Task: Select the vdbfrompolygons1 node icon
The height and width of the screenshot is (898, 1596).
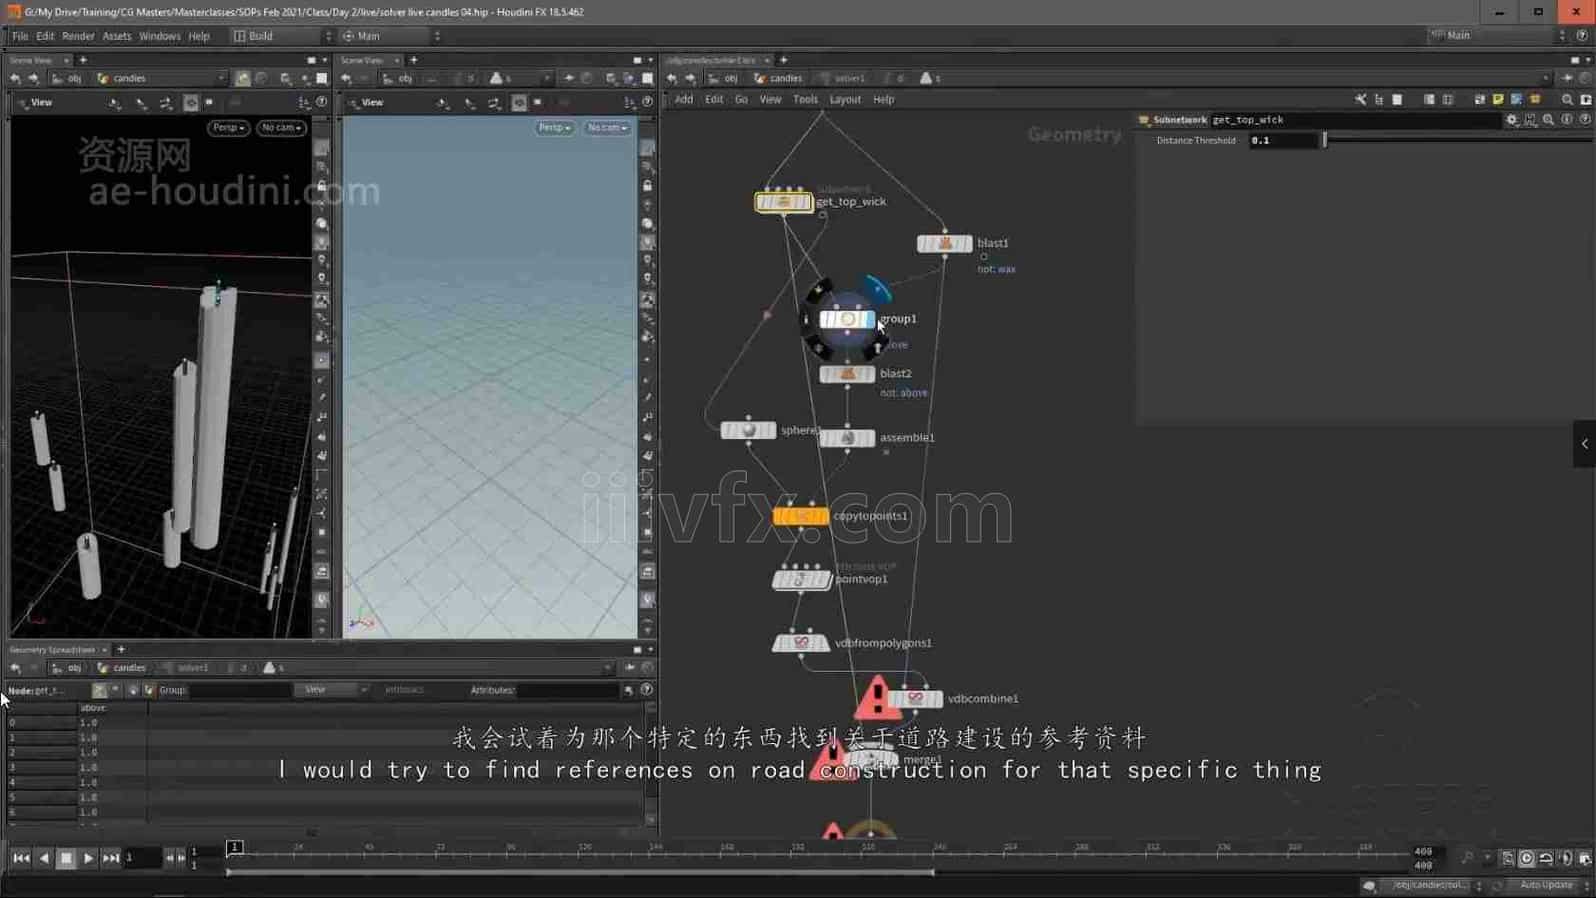Action: [800, 643]
